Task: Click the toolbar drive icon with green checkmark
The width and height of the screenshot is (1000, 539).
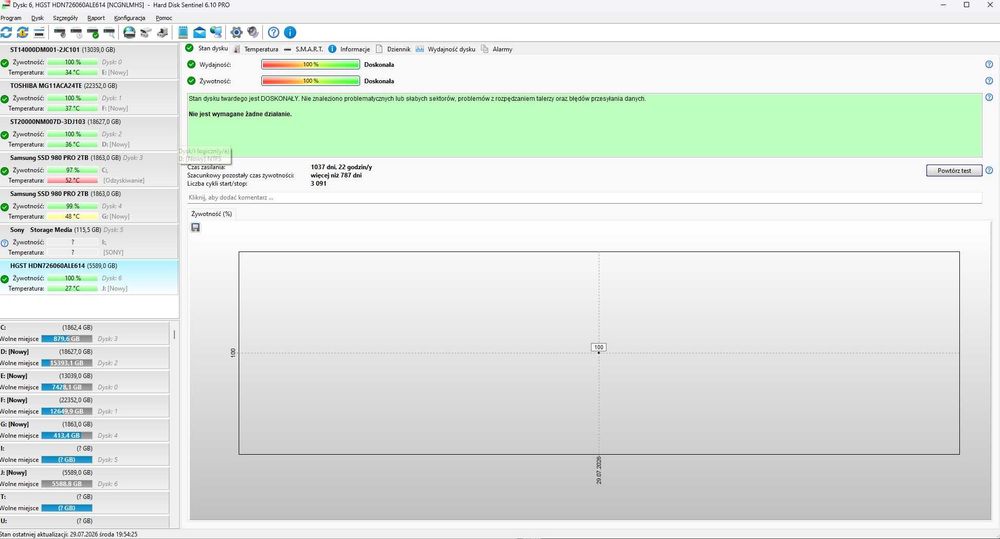Action: click(92, 33)
